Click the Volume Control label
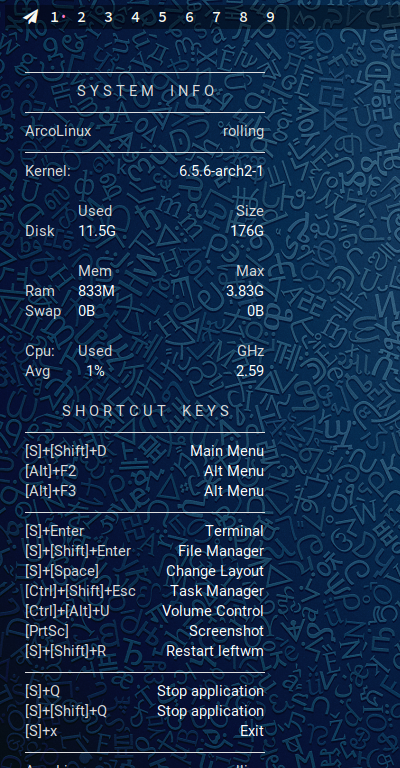 213,611
